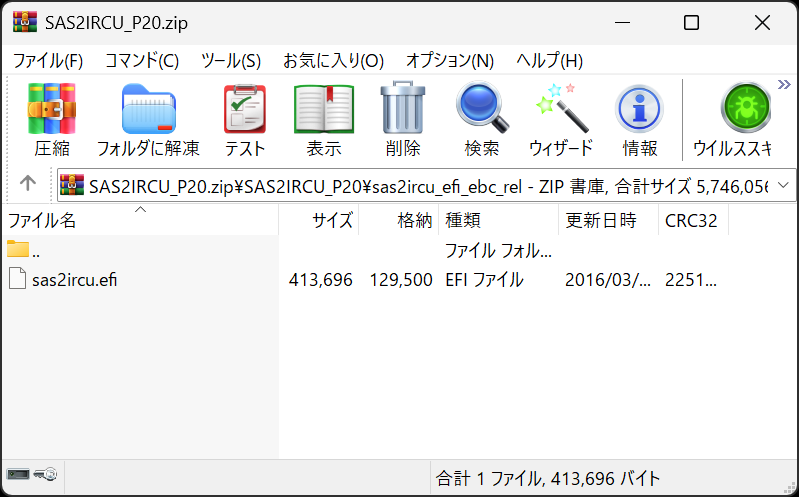Click the 129,500 packed size cell

(401, 280)
